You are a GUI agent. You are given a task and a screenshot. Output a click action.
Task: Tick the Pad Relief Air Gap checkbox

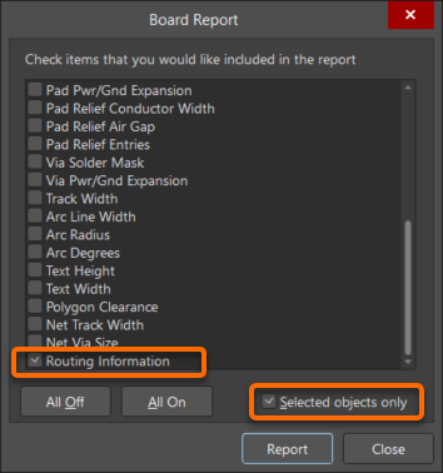tap(35, 126)
